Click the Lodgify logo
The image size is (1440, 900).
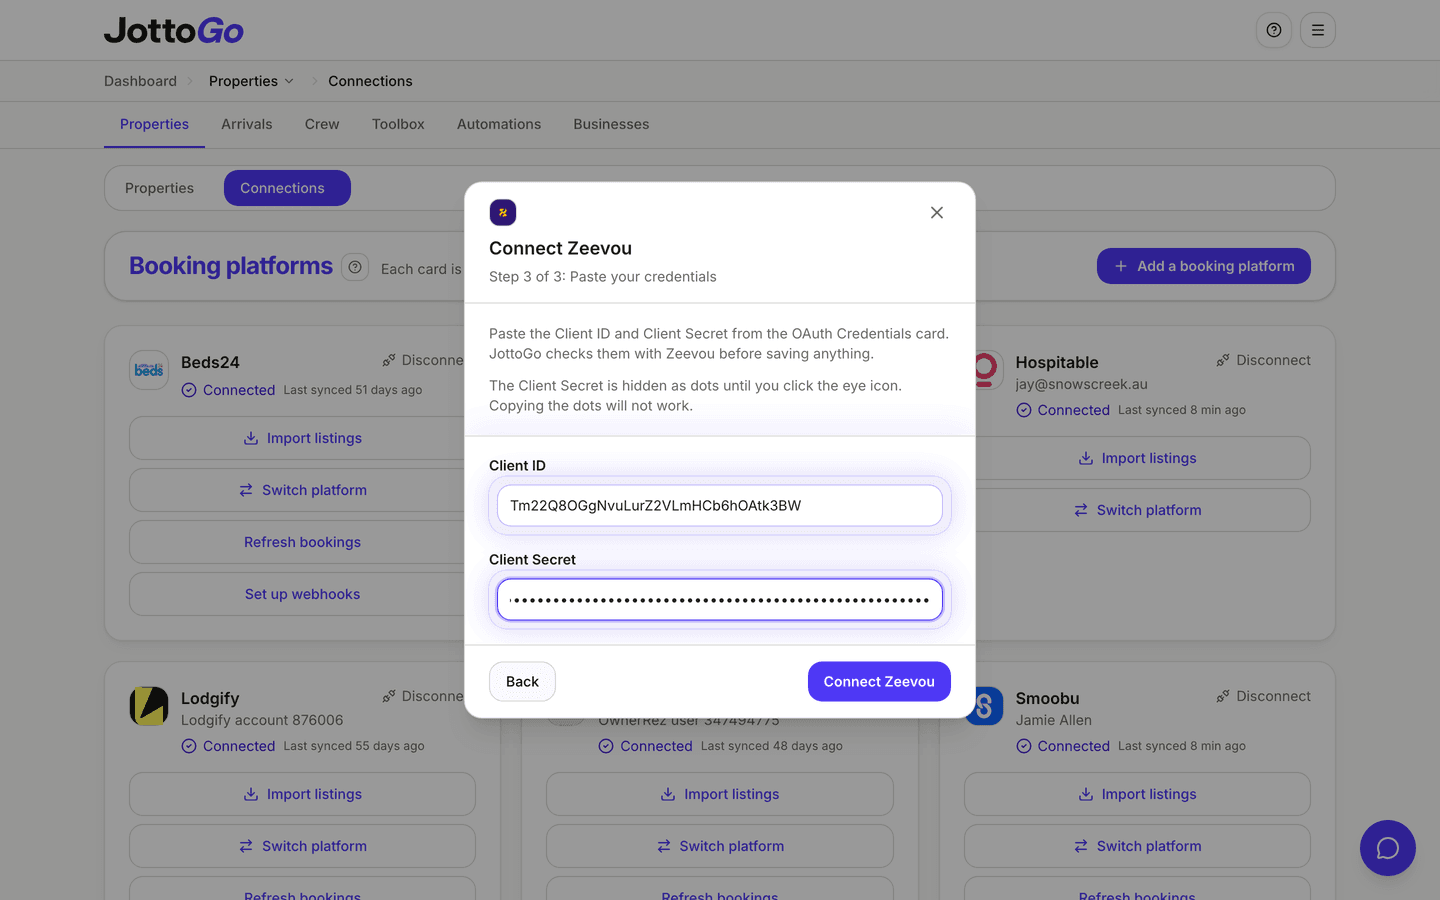click(x=149, y=706)
